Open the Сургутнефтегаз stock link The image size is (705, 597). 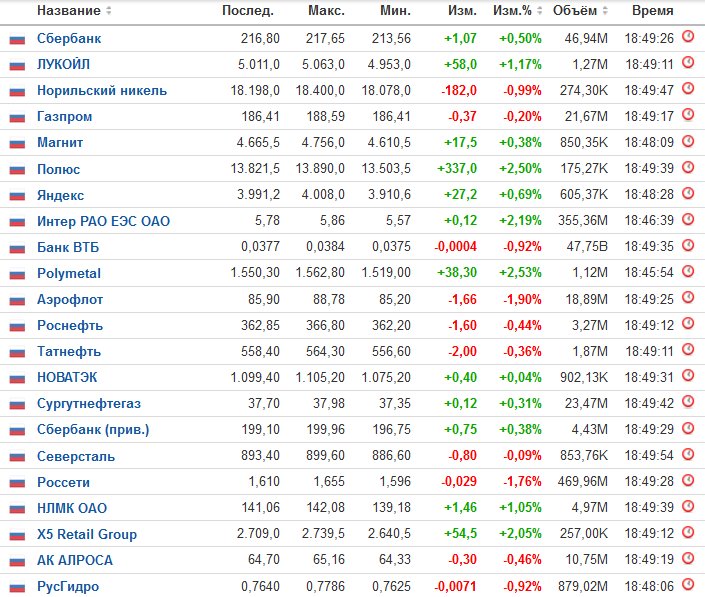(x=89, y=404)
